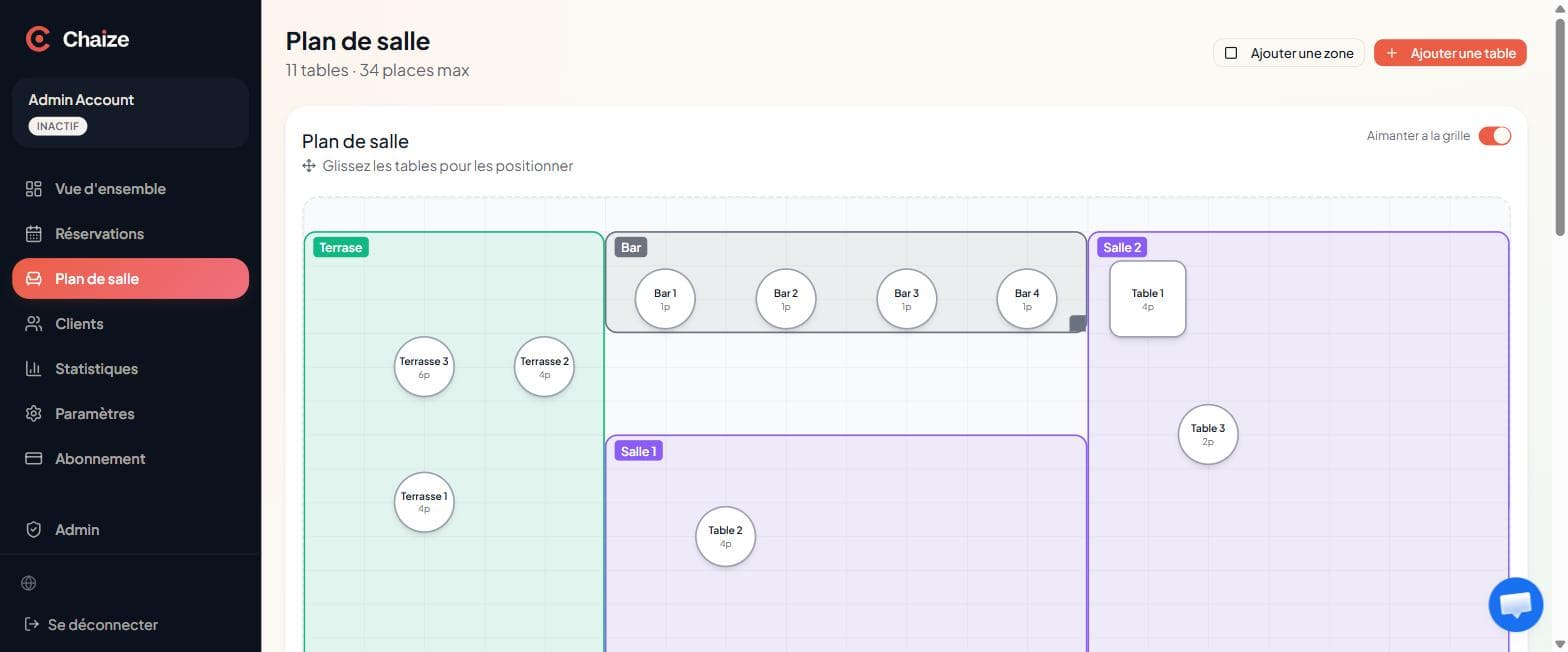
Task: Click the scrollbar down arrow
Action: [1560, 644]
